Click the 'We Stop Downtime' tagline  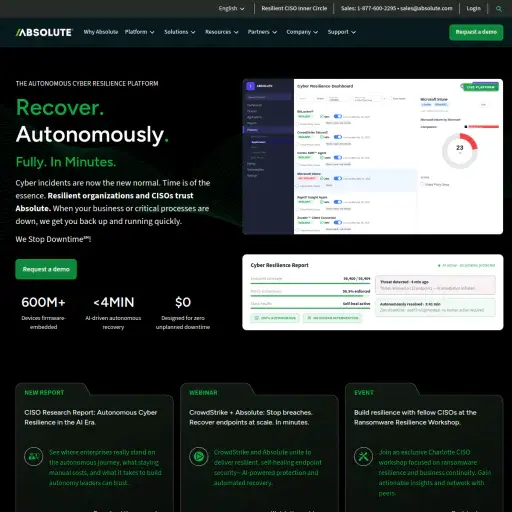tap(53, 239)
